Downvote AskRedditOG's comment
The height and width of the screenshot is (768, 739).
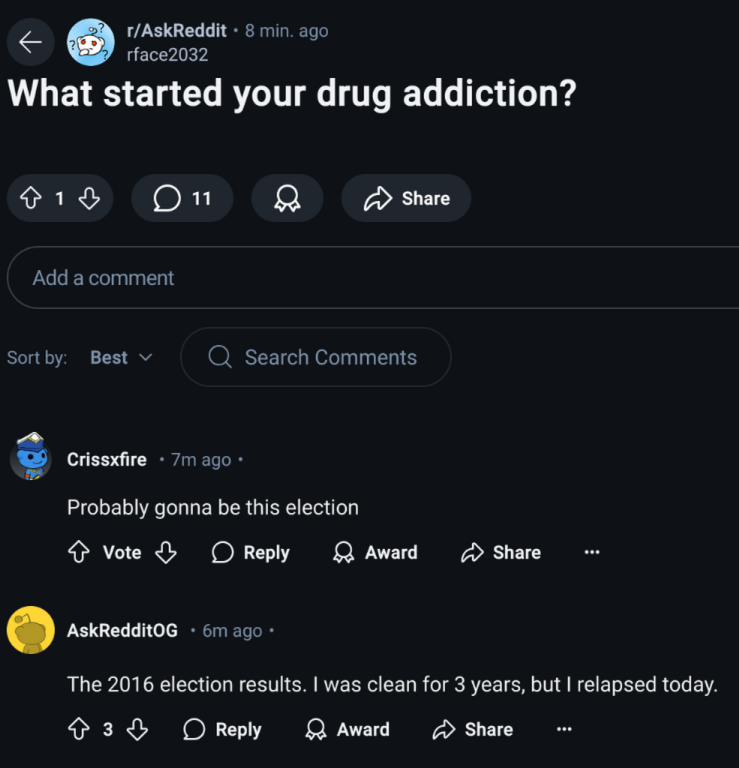pyautogui.click(x=137, y=730)
